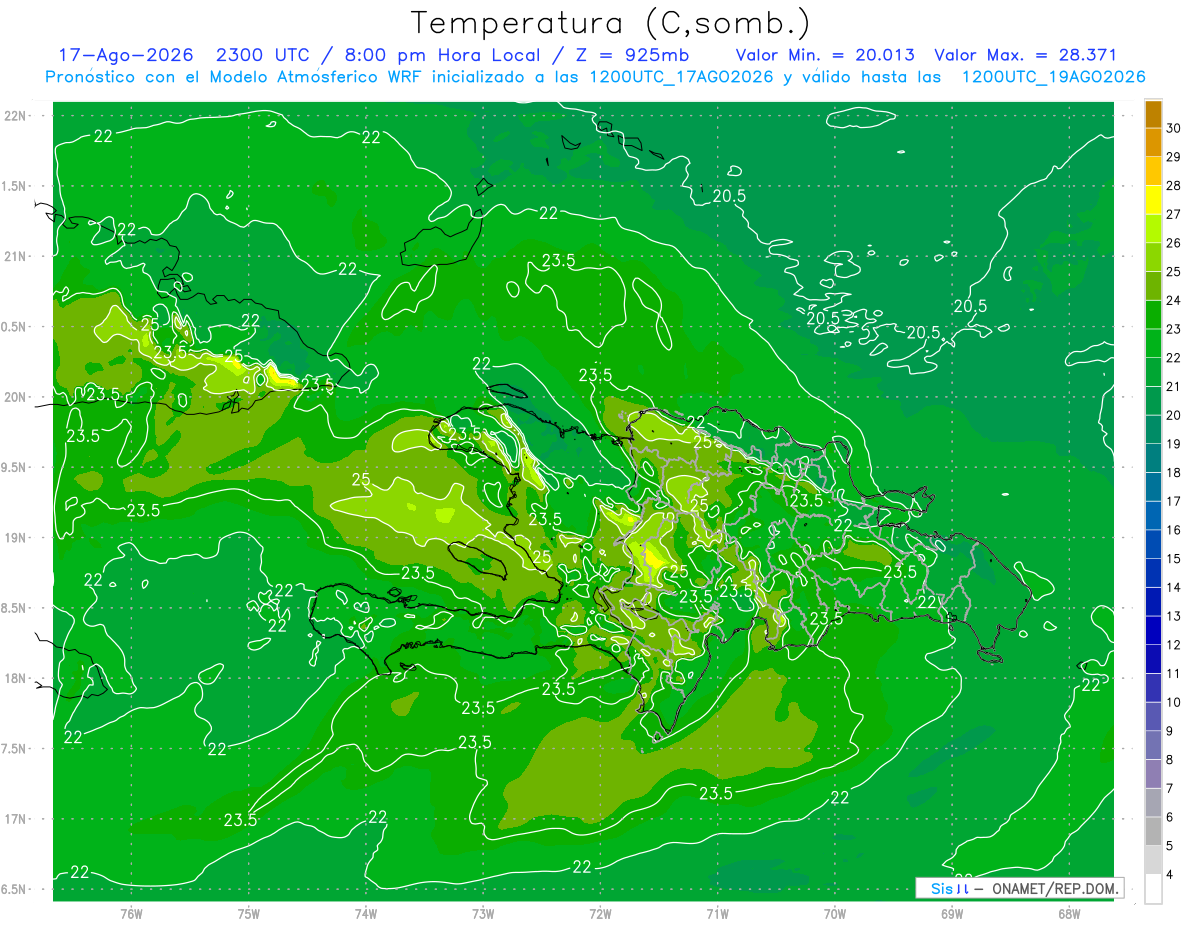Select the '1200UTC_17AGO2026' initialization timestamp

tap(680, 77)
